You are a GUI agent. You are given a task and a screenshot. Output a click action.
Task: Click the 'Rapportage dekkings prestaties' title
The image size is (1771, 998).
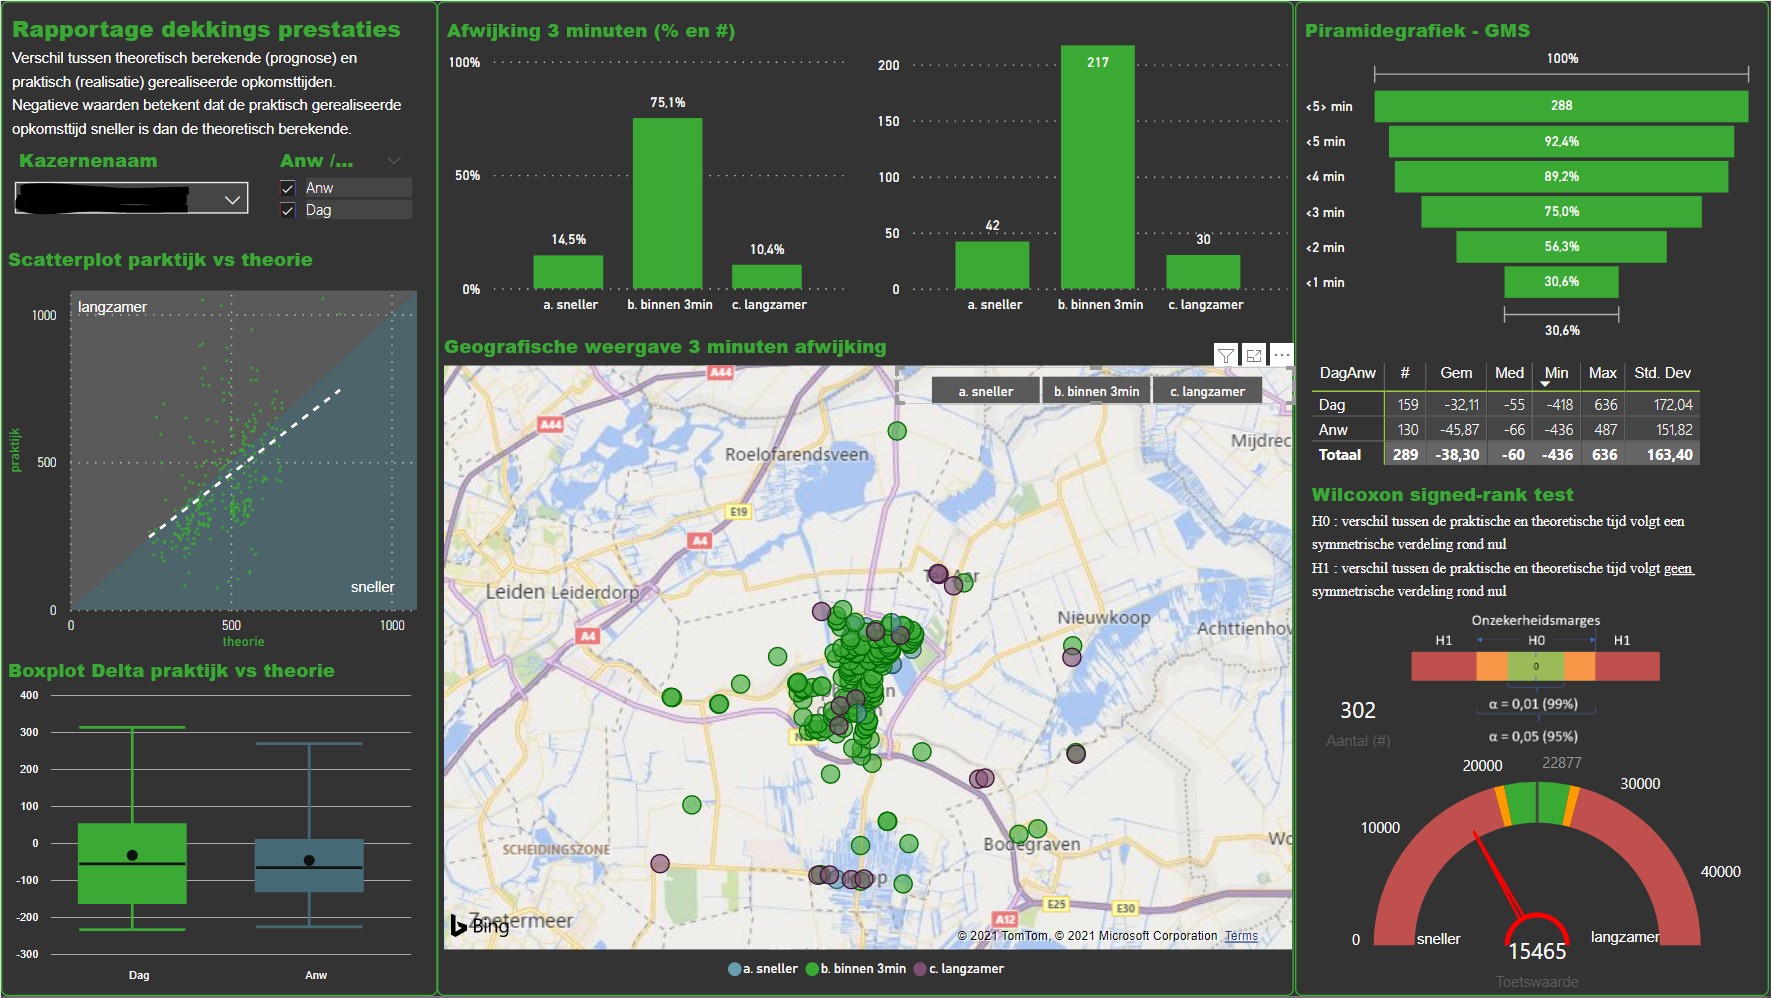pos(206,30)
